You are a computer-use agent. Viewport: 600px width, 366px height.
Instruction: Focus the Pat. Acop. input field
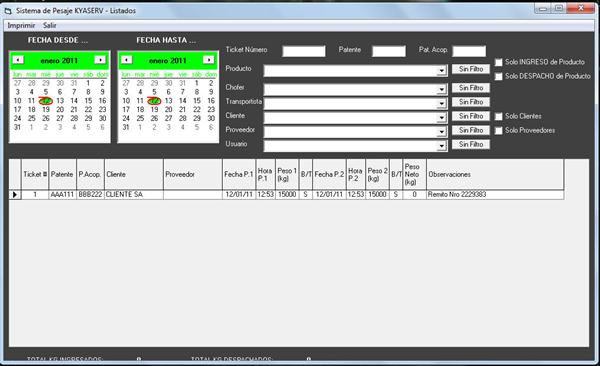469,51
